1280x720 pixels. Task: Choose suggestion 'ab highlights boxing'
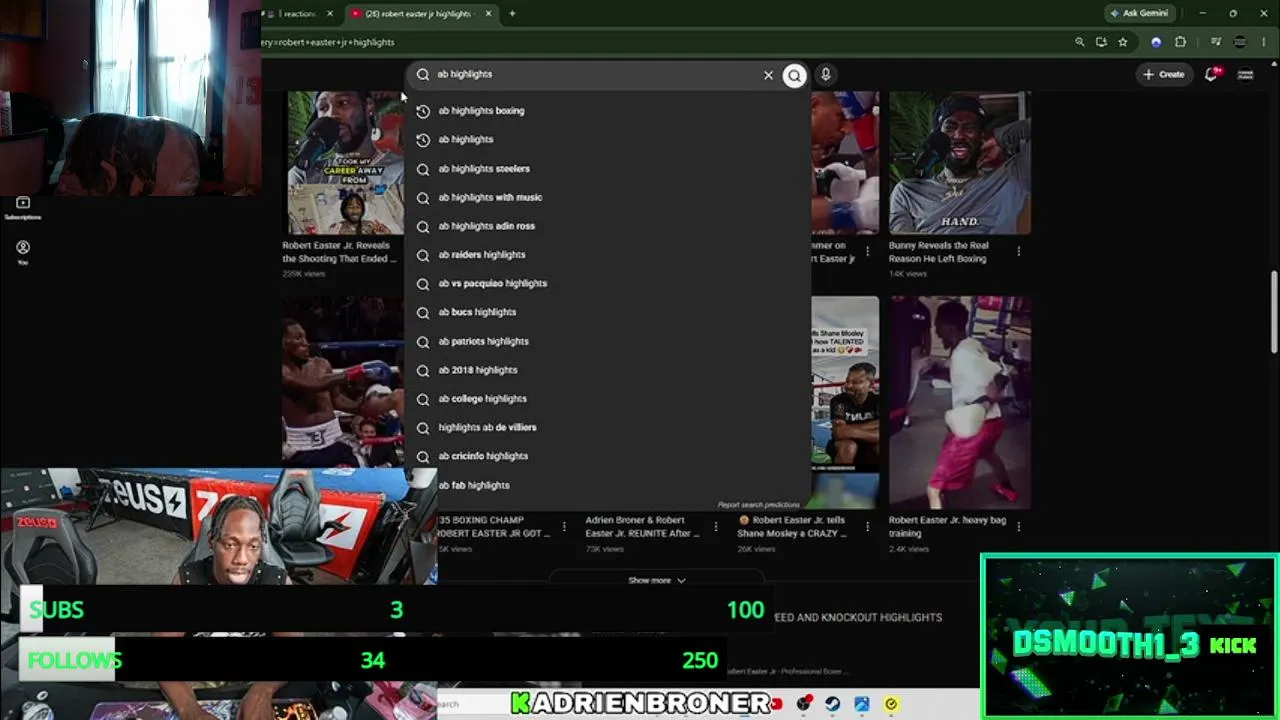tap(608, 111)
